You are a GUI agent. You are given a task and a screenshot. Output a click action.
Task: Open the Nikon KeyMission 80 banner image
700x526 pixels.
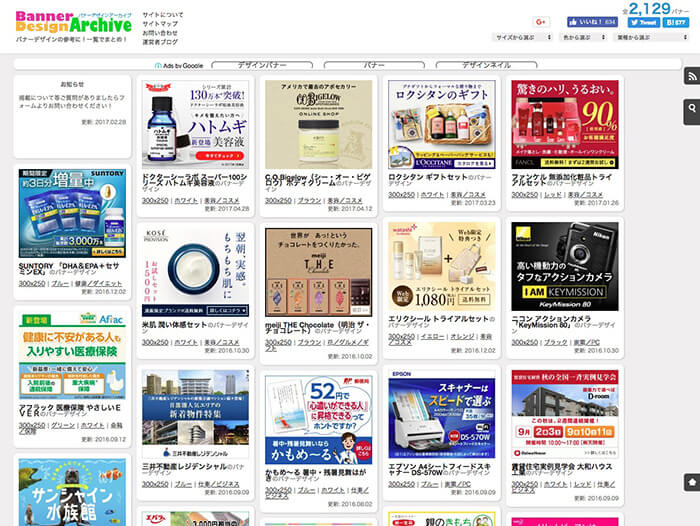565,267
